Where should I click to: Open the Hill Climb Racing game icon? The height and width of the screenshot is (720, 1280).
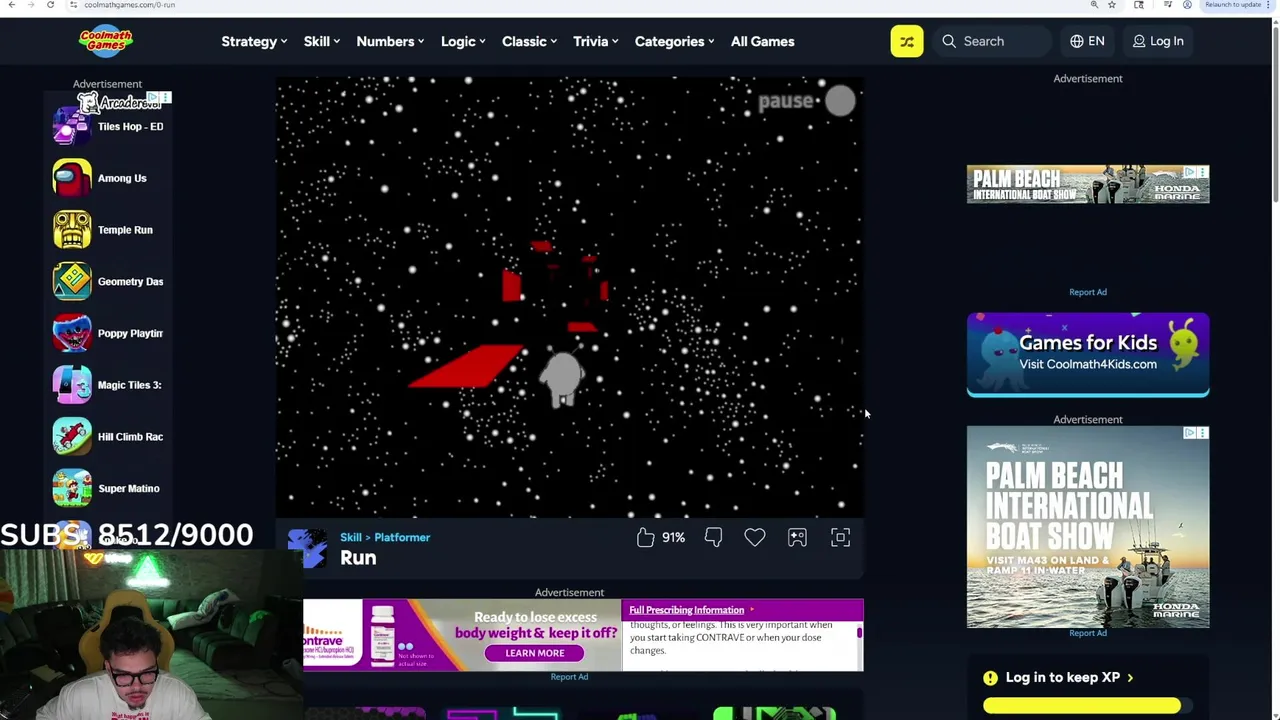[72, 437]
